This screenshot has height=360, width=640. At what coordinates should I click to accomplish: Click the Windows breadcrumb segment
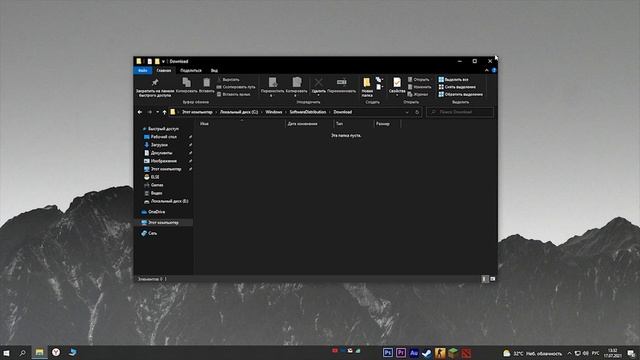point(273,112)
